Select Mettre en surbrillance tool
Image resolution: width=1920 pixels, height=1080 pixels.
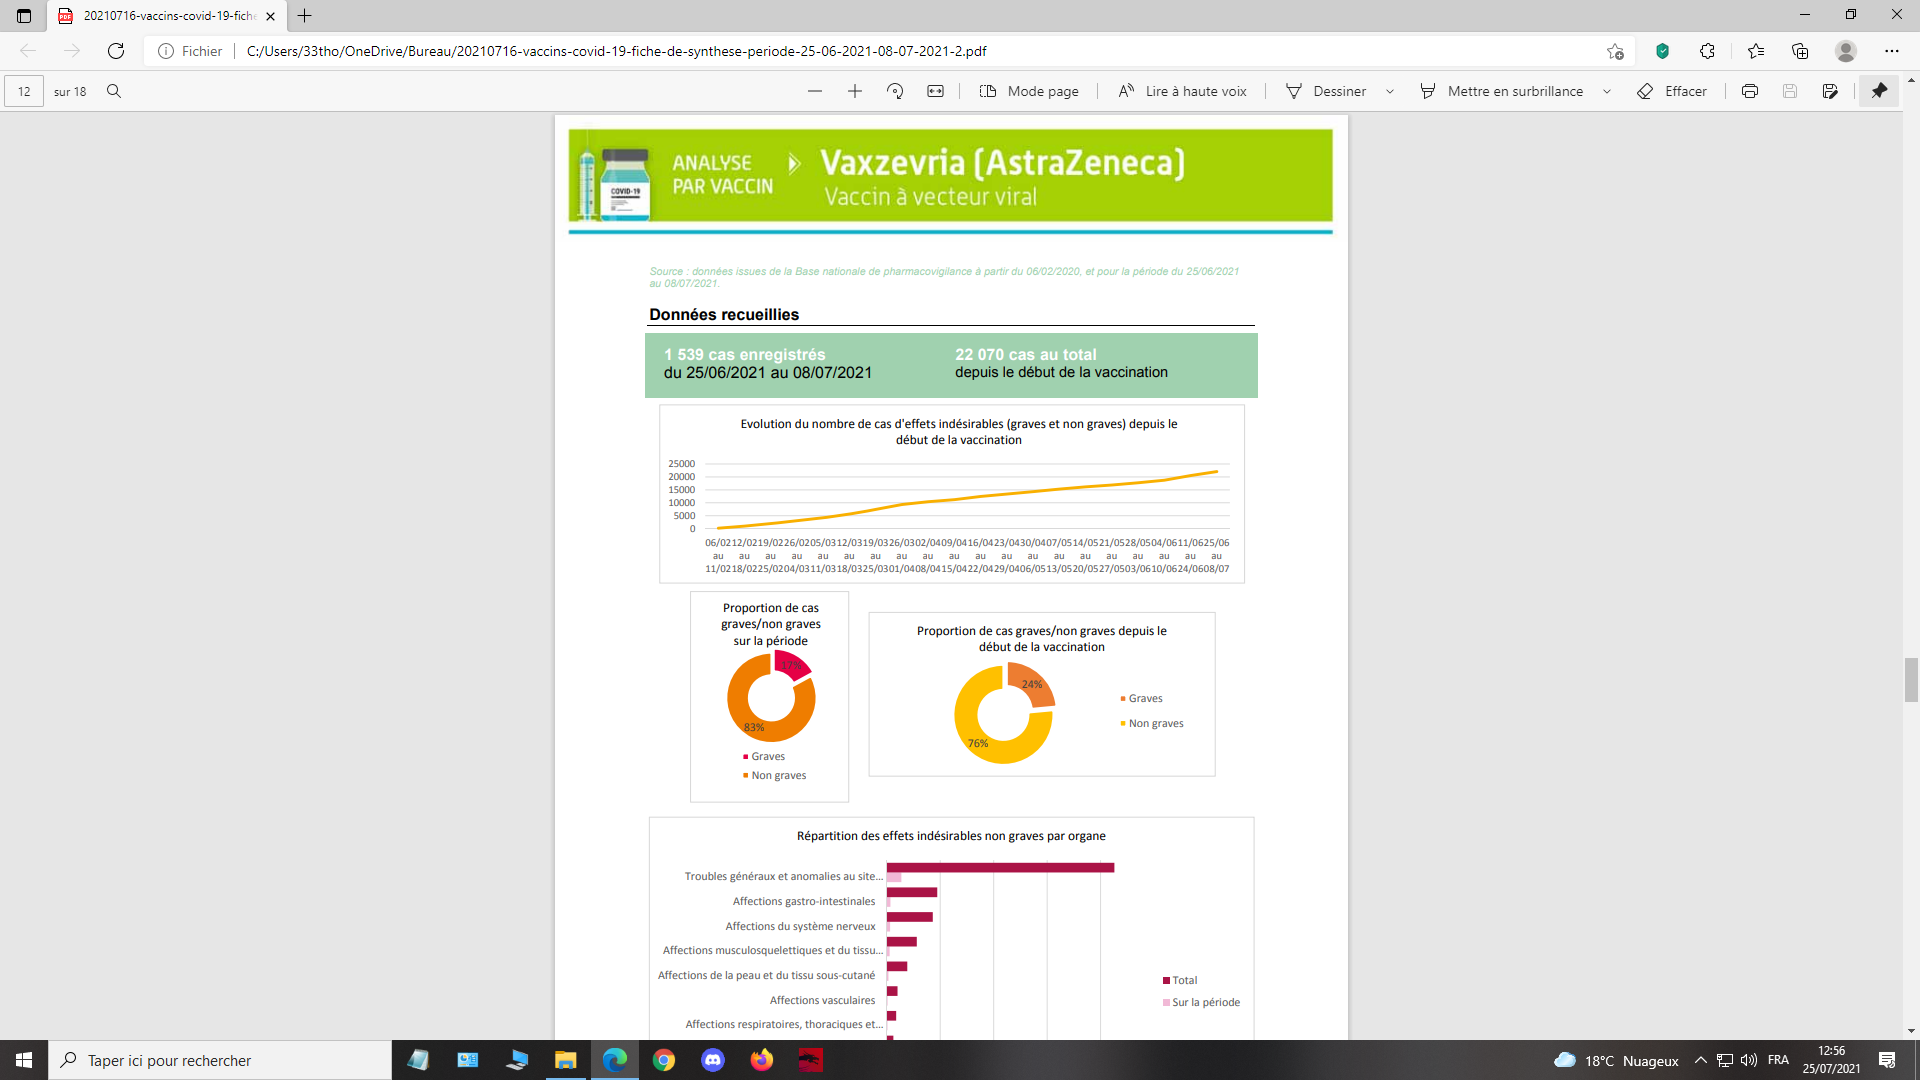pos(1501,91)
